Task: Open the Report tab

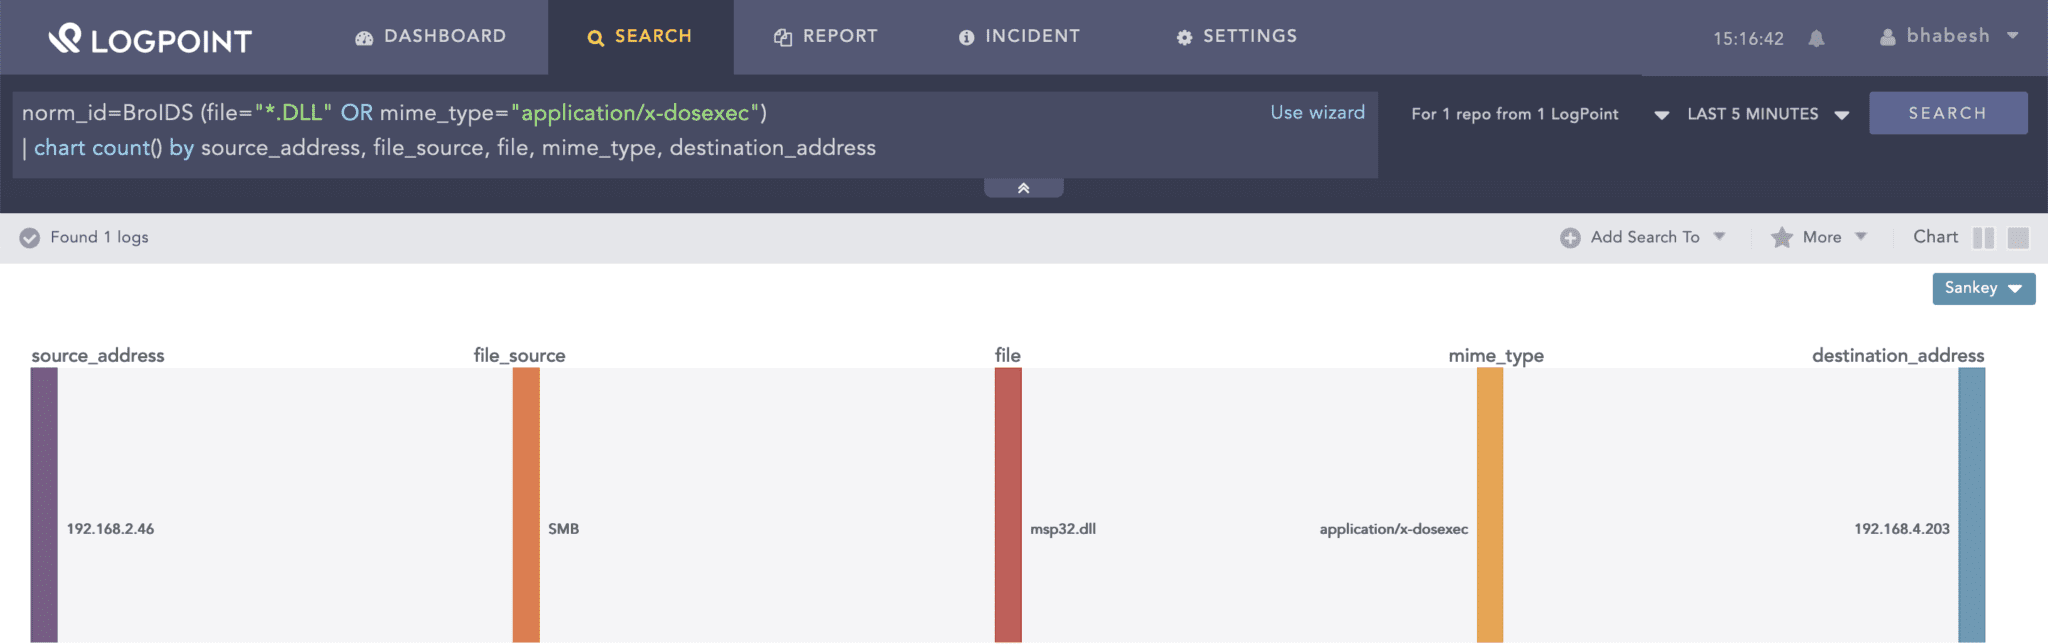Action: tap(826, 37)
